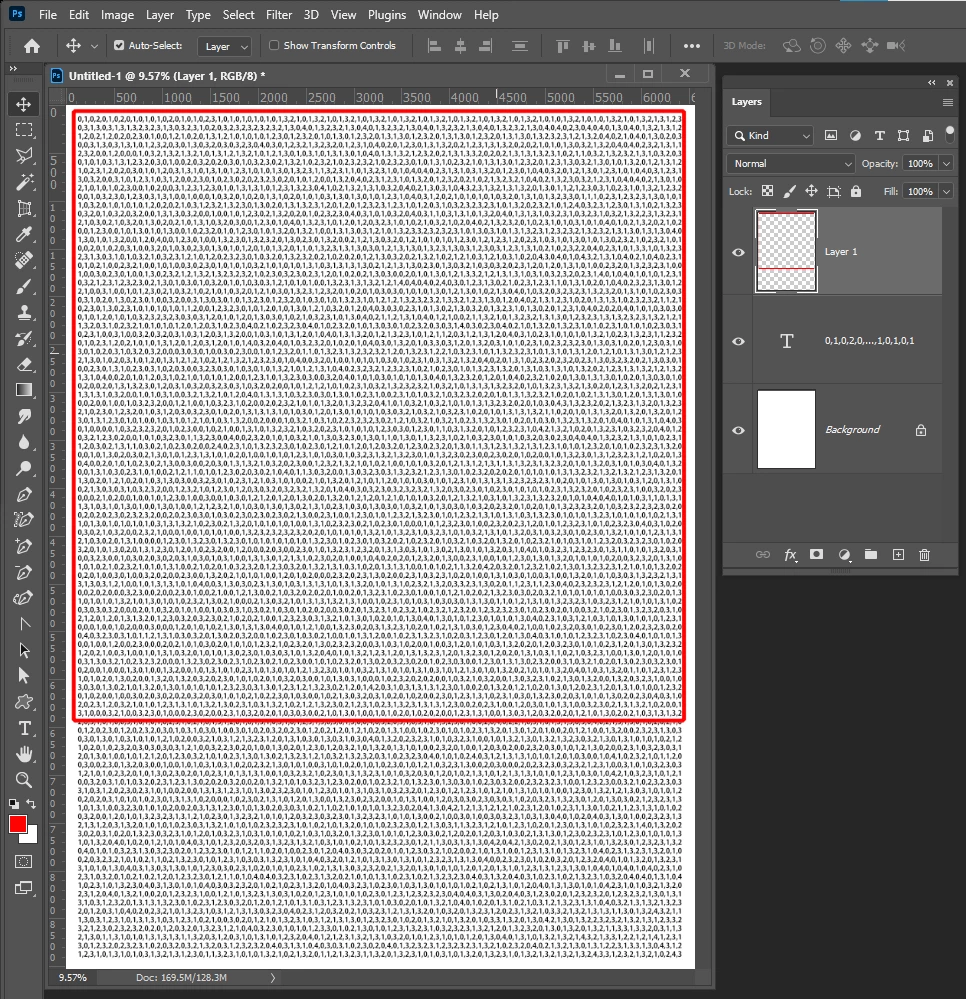The width and height of the screenshot is (966, 999).
Task: Open the Filter menu
Action: tap(278, 15)
